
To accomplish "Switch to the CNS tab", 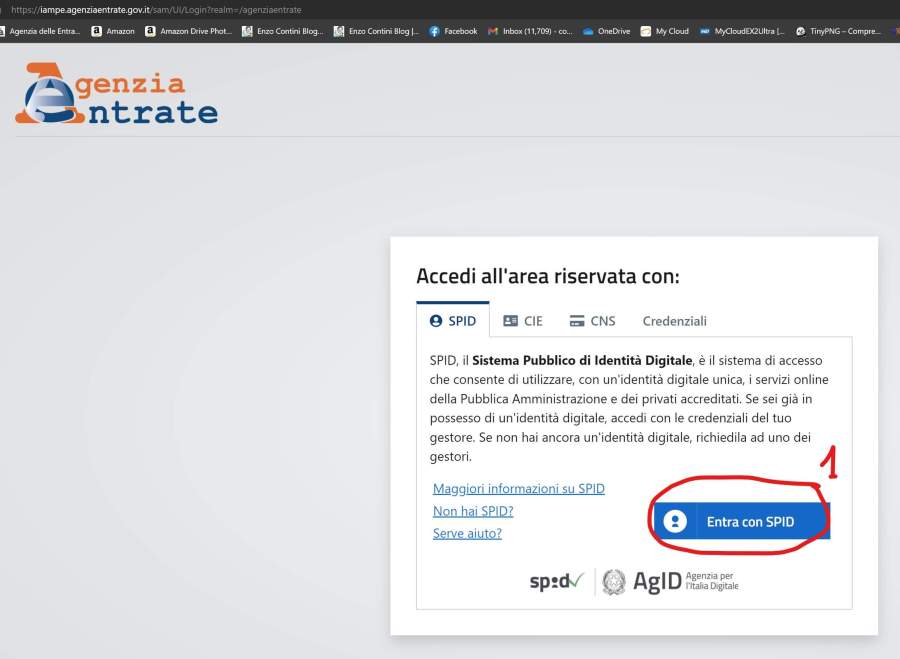I will coord(592,321).
